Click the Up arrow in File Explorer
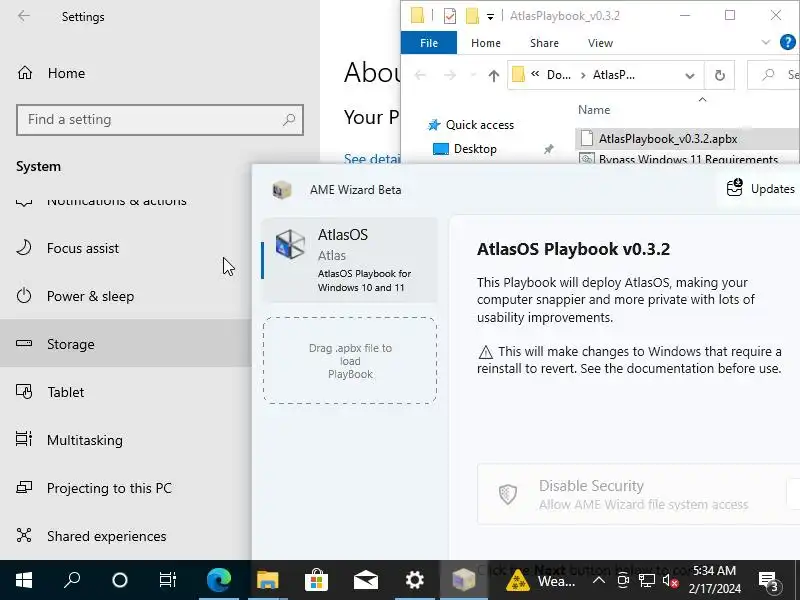This screenshot has height=600, width=800. tap(493, 76)
